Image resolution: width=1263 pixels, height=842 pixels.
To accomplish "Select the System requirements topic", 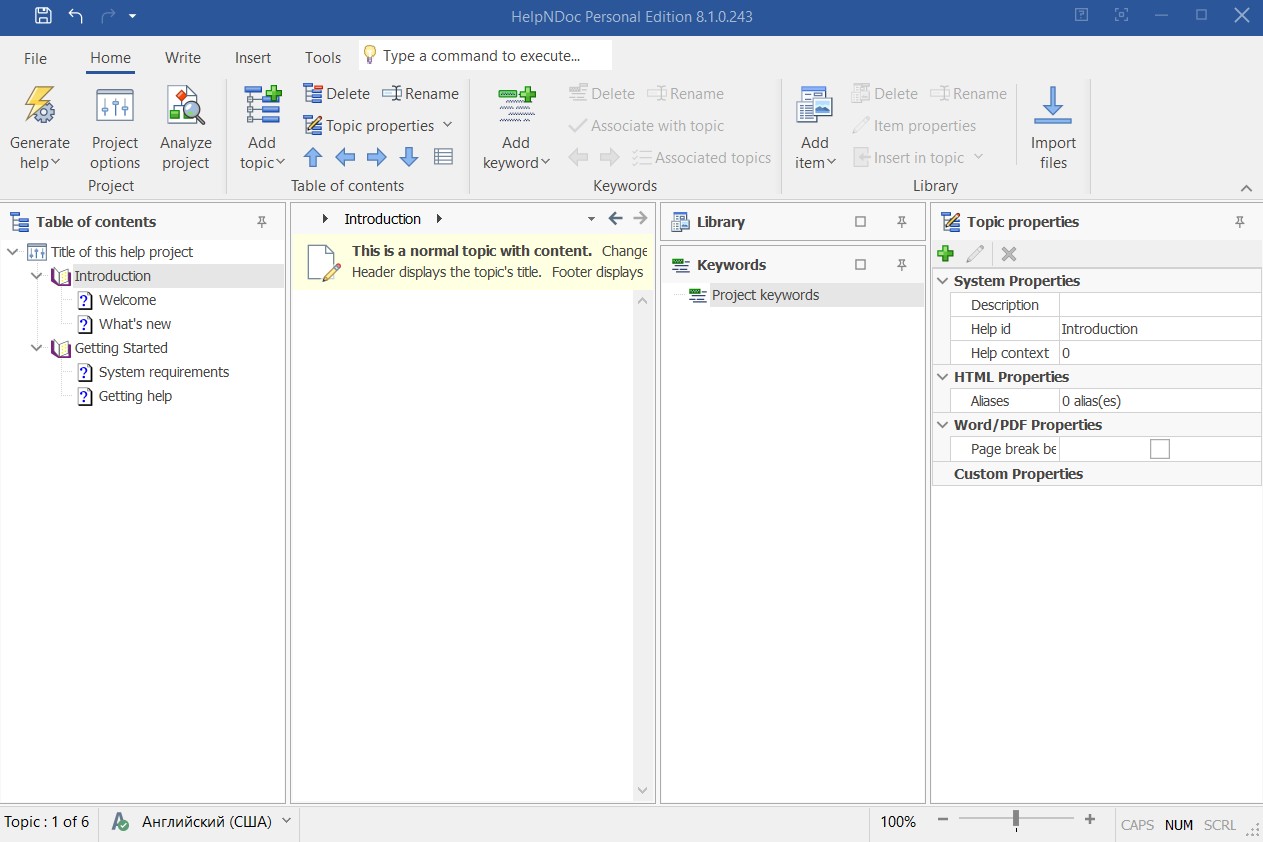I will [164, 372].
